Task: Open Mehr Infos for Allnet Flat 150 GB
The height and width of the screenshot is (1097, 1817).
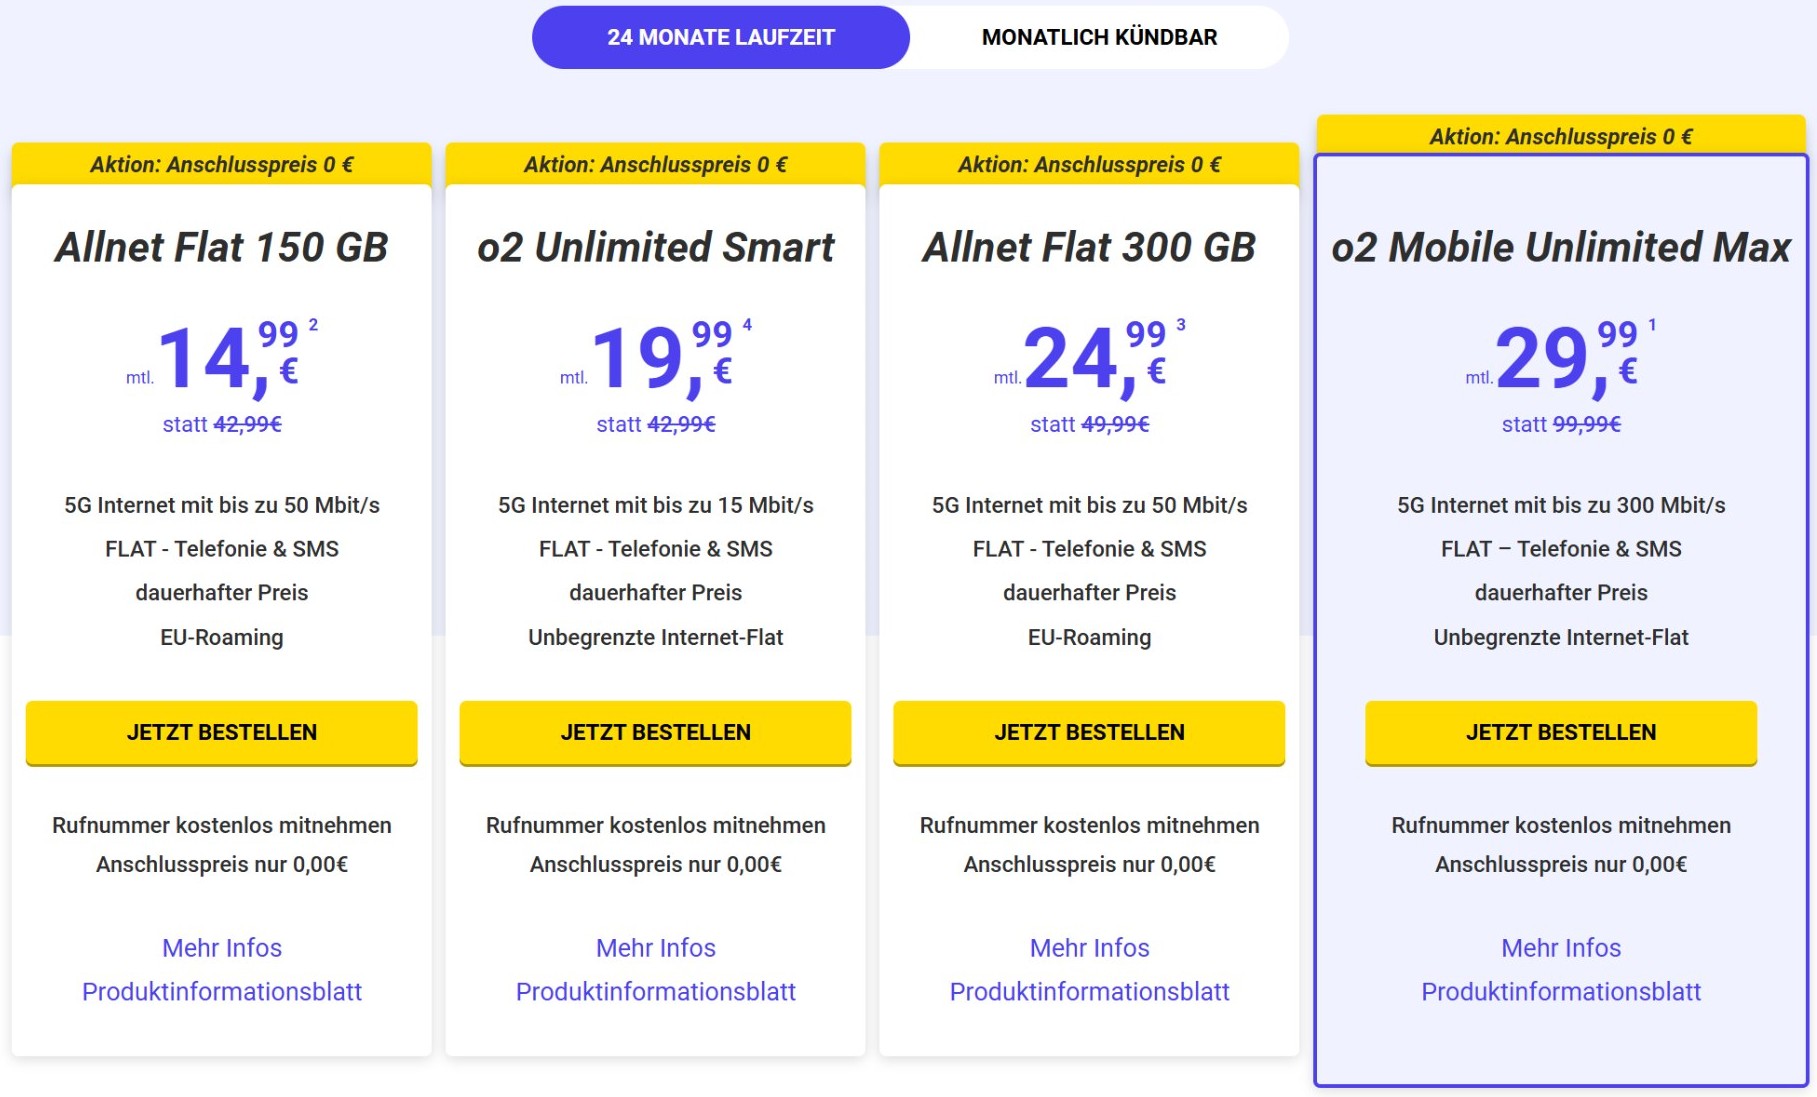Action: (x=222, y=947)
